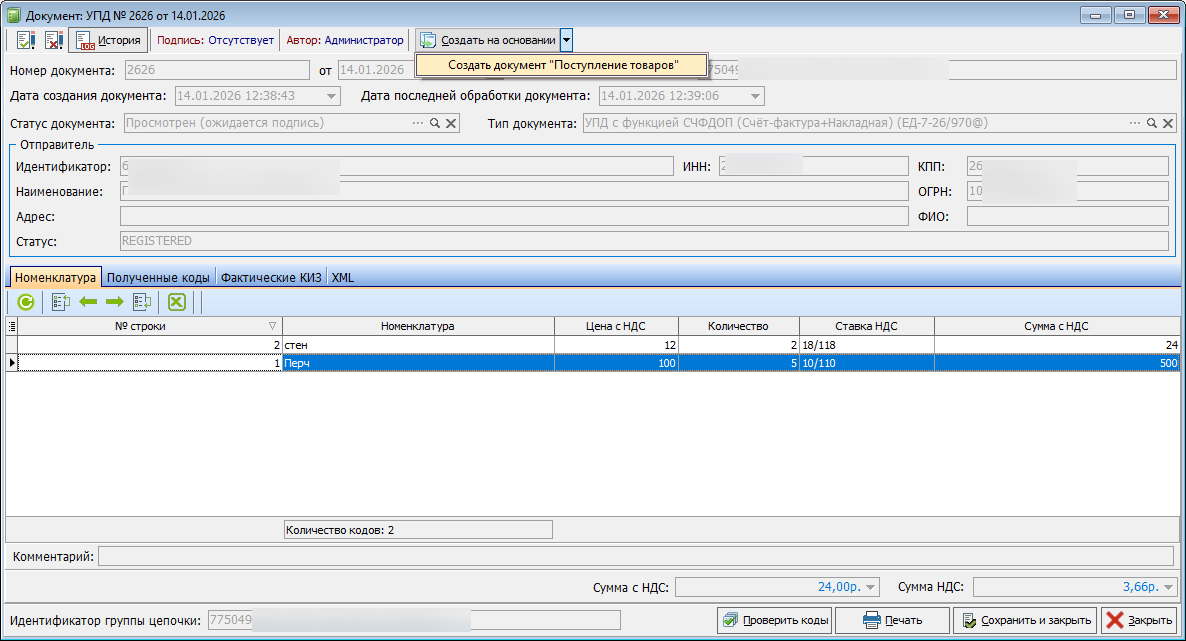Click the green right arrow icon
Screen dimensions: 1186x641
114,301
